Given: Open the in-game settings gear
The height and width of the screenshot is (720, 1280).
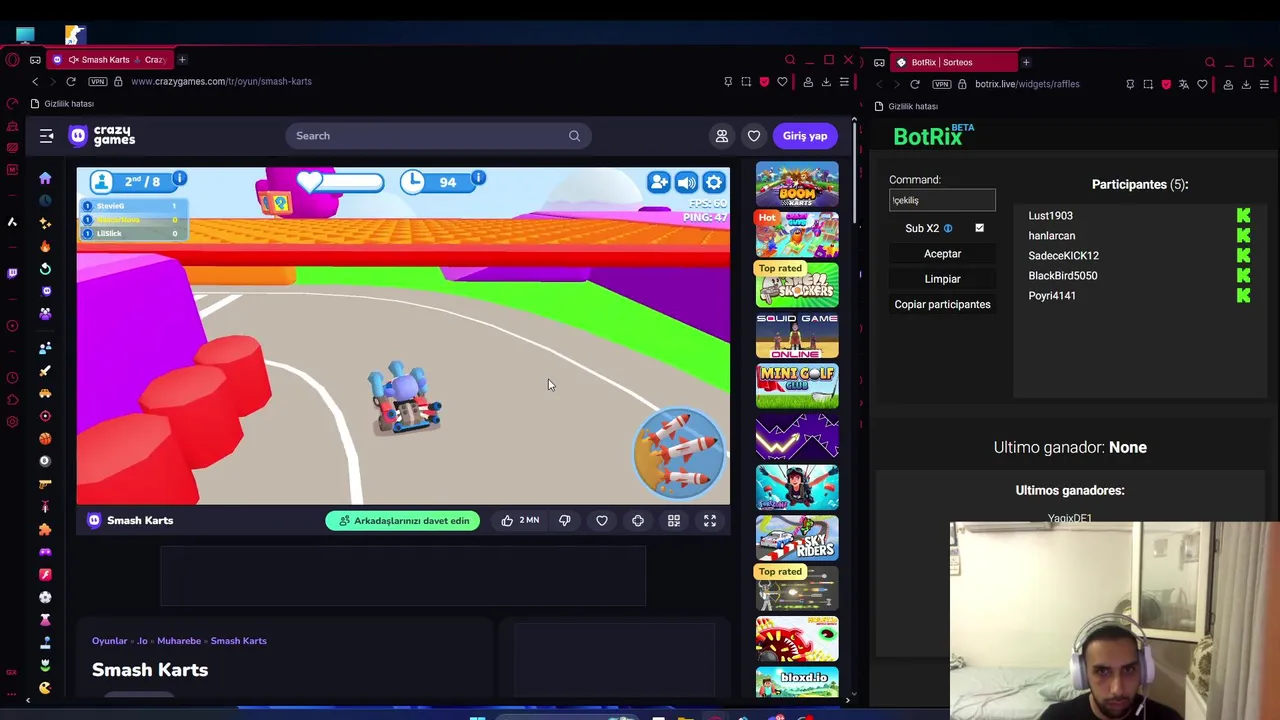Looking at the screenshot, I should coord(713,182).
